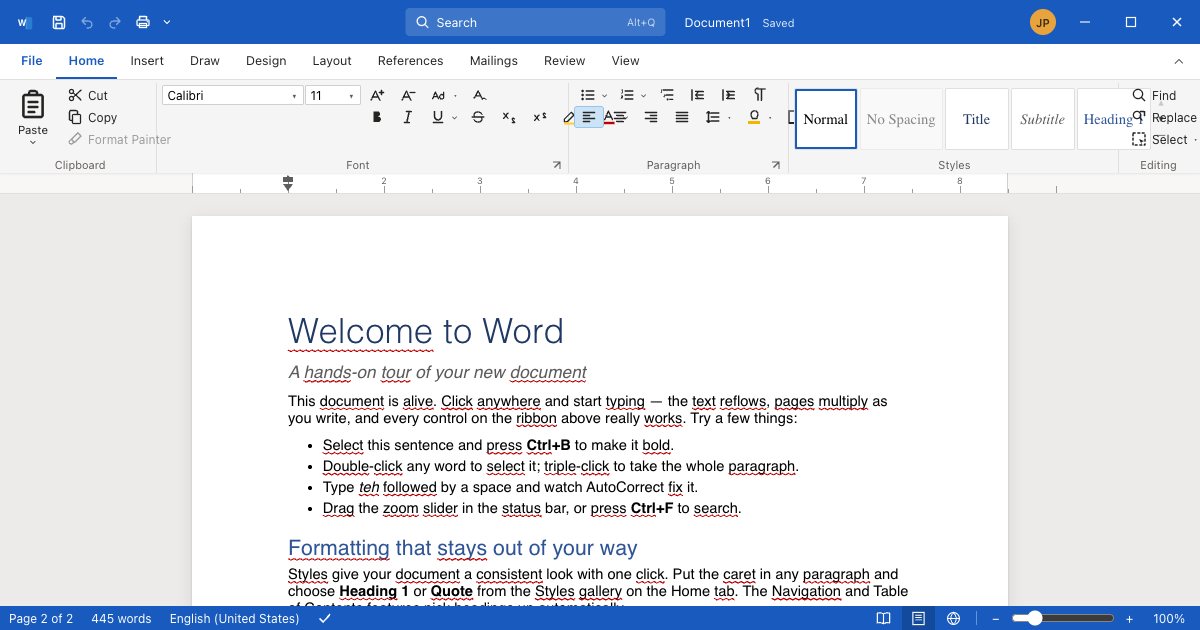Increase font size with A+ icon
Viewport: 1200px width, 630px height.
click(377, 95)
